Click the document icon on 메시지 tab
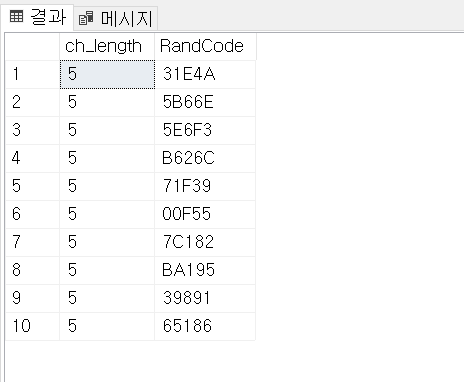Screen dimensions: 464x382 (x=86, y=18)
